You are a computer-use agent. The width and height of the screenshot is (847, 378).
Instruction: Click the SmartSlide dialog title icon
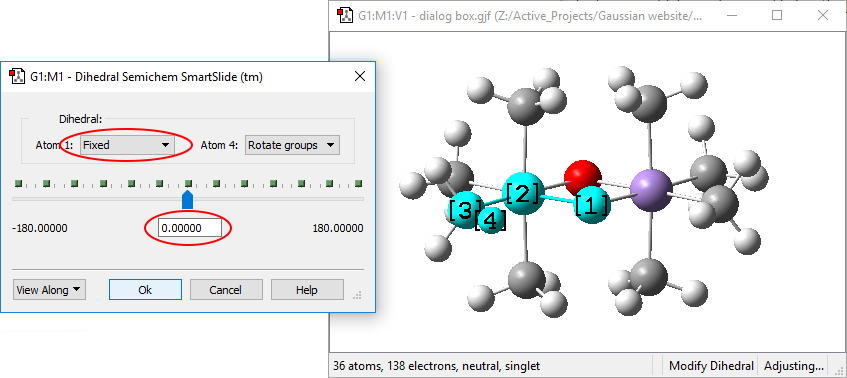click(x=17, y=77)
